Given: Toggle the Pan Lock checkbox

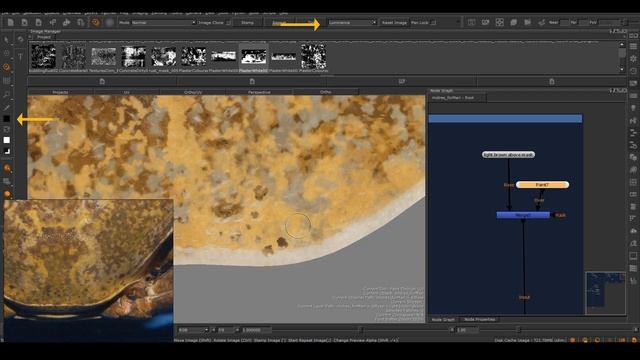Looking at the screenshot, I should click(433, 22).
